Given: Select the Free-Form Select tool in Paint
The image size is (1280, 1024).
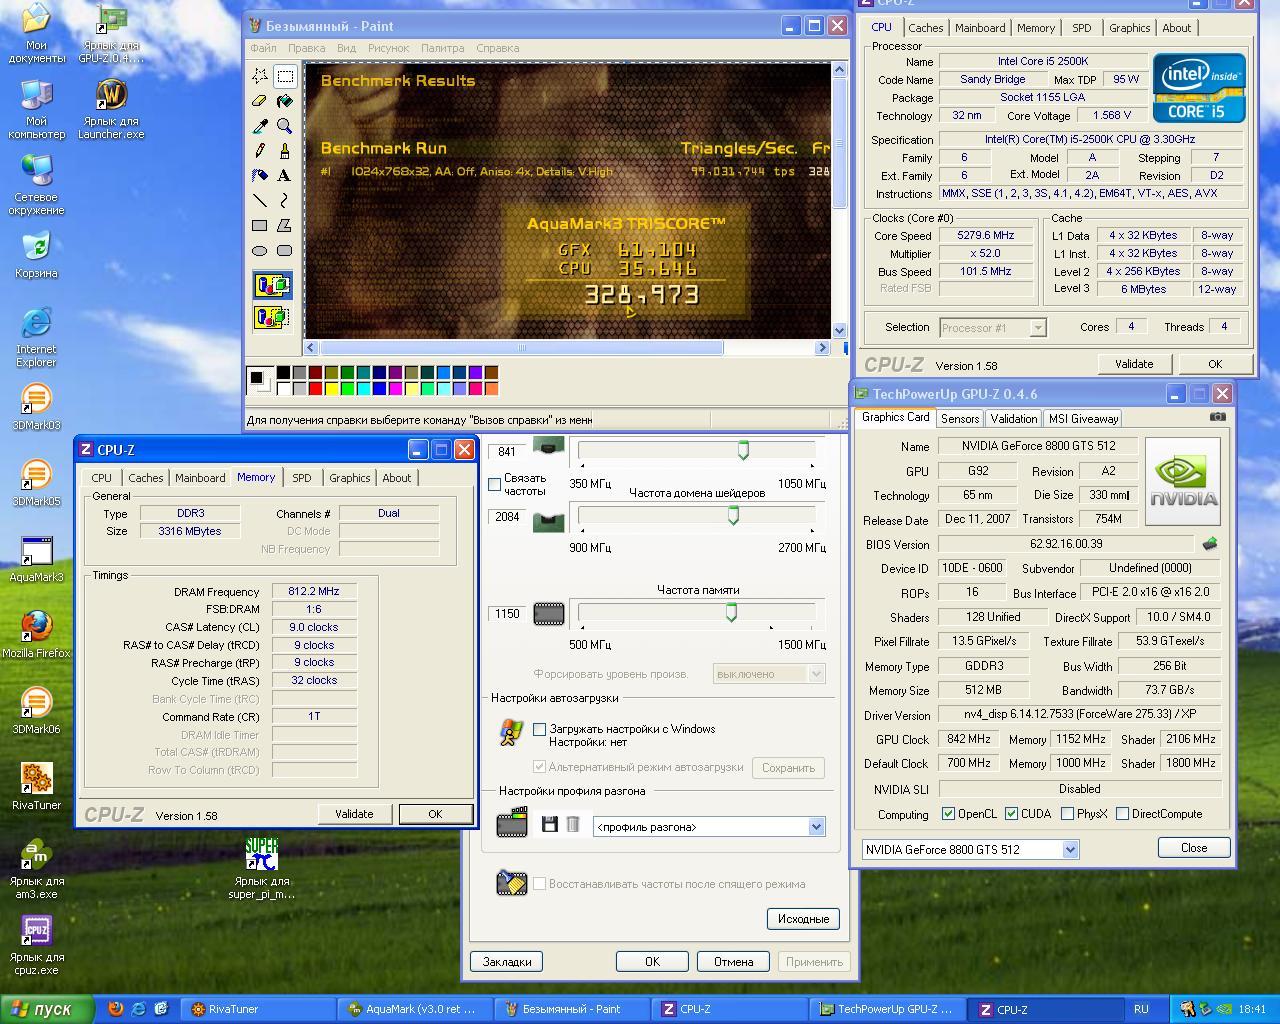Looking at the screenshot, I should tap(260, 76).
